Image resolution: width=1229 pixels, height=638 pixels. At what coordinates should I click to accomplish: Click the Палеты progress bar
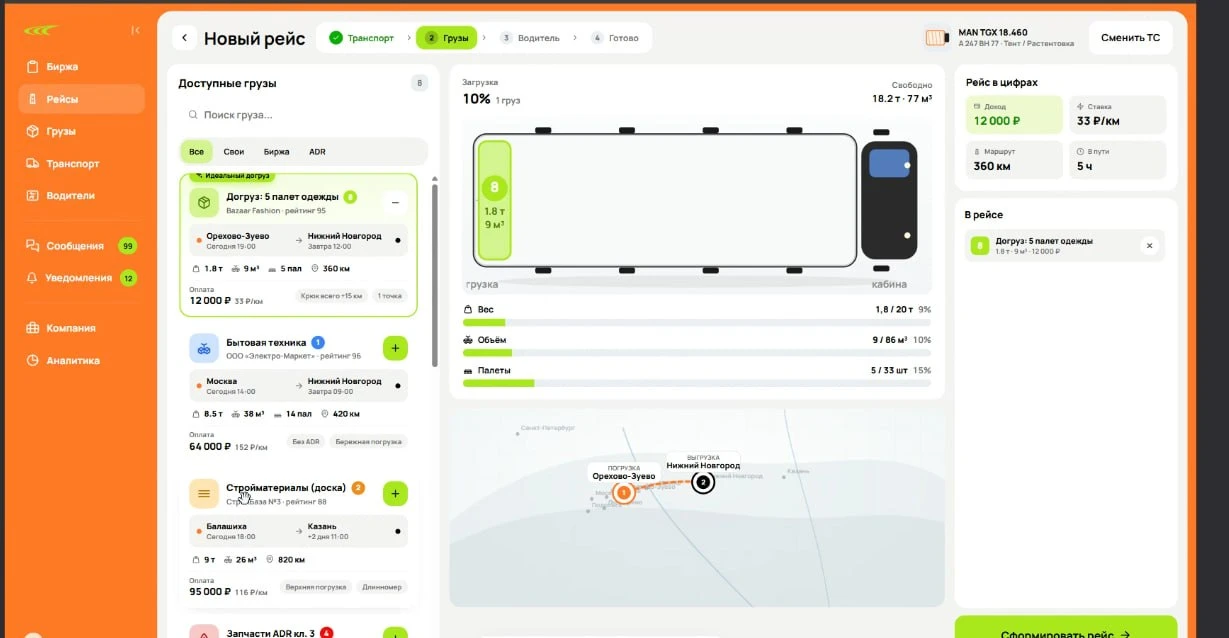[x=697, y=383]
